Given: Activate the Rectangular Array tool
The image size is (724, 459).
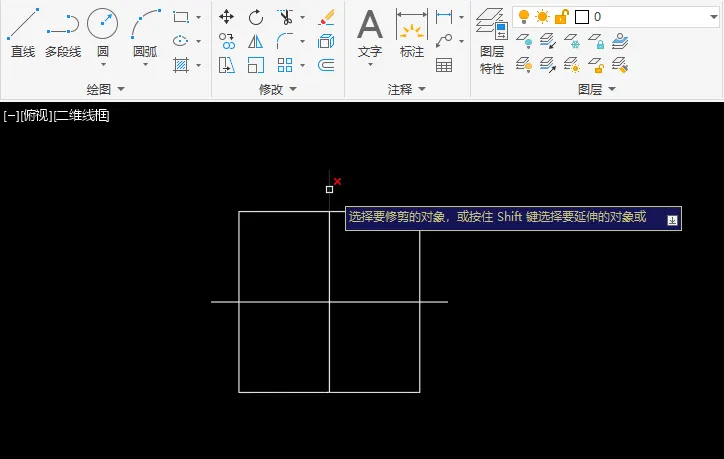Looking at the screenshot, I should [x=285, y=65].
